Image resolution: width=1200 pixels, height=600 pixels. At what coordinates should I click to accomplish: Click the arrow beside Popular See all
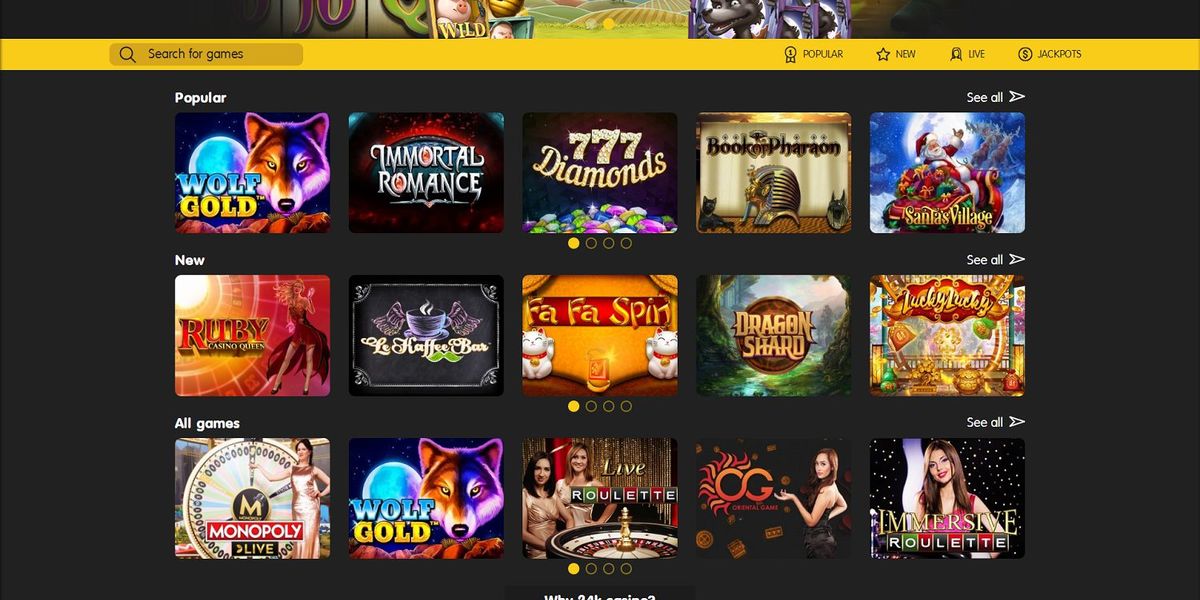1017,97
